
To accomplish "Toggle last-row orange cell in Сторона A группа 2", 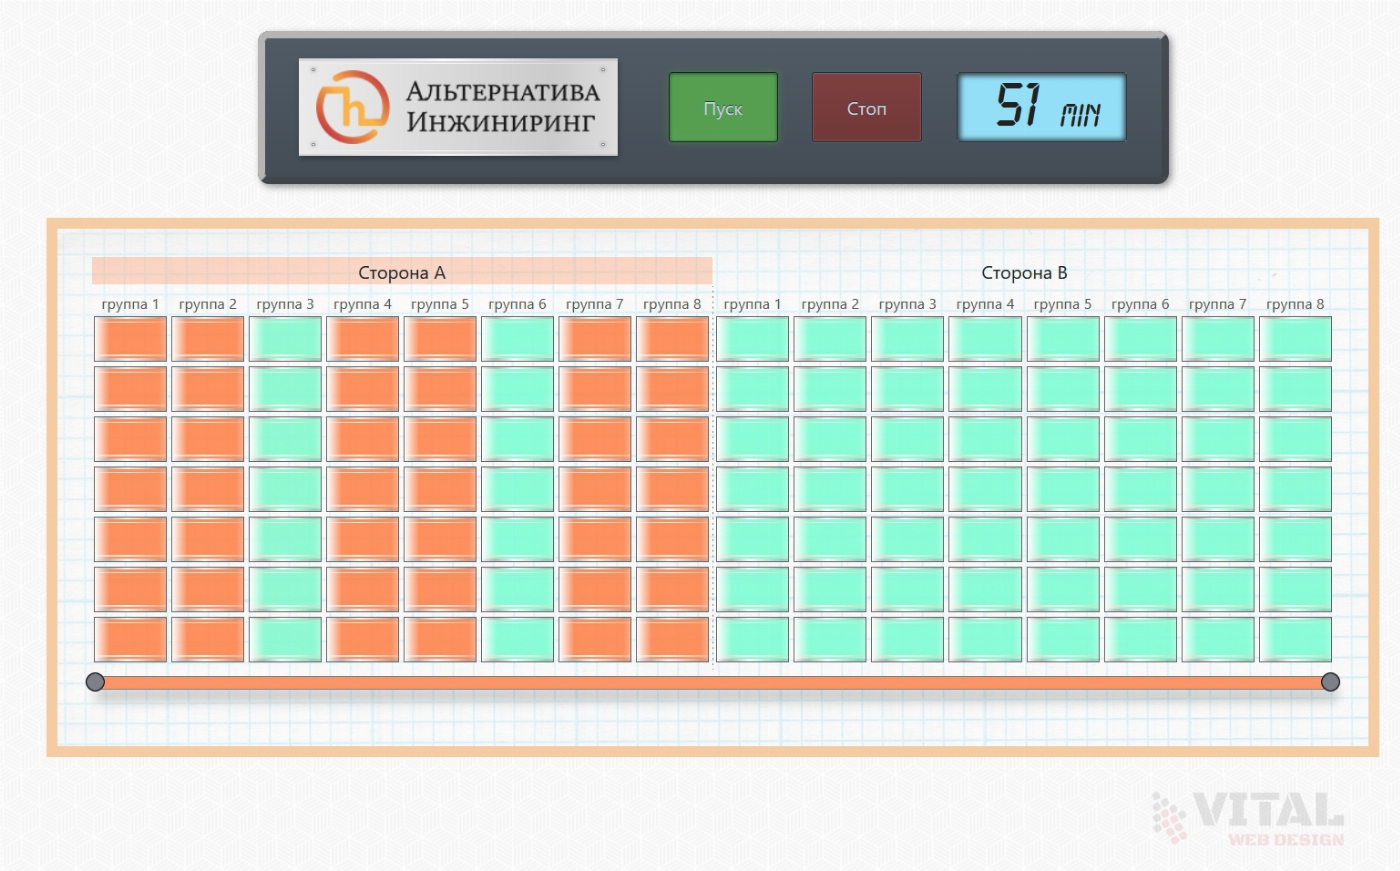I will [208, 639].
